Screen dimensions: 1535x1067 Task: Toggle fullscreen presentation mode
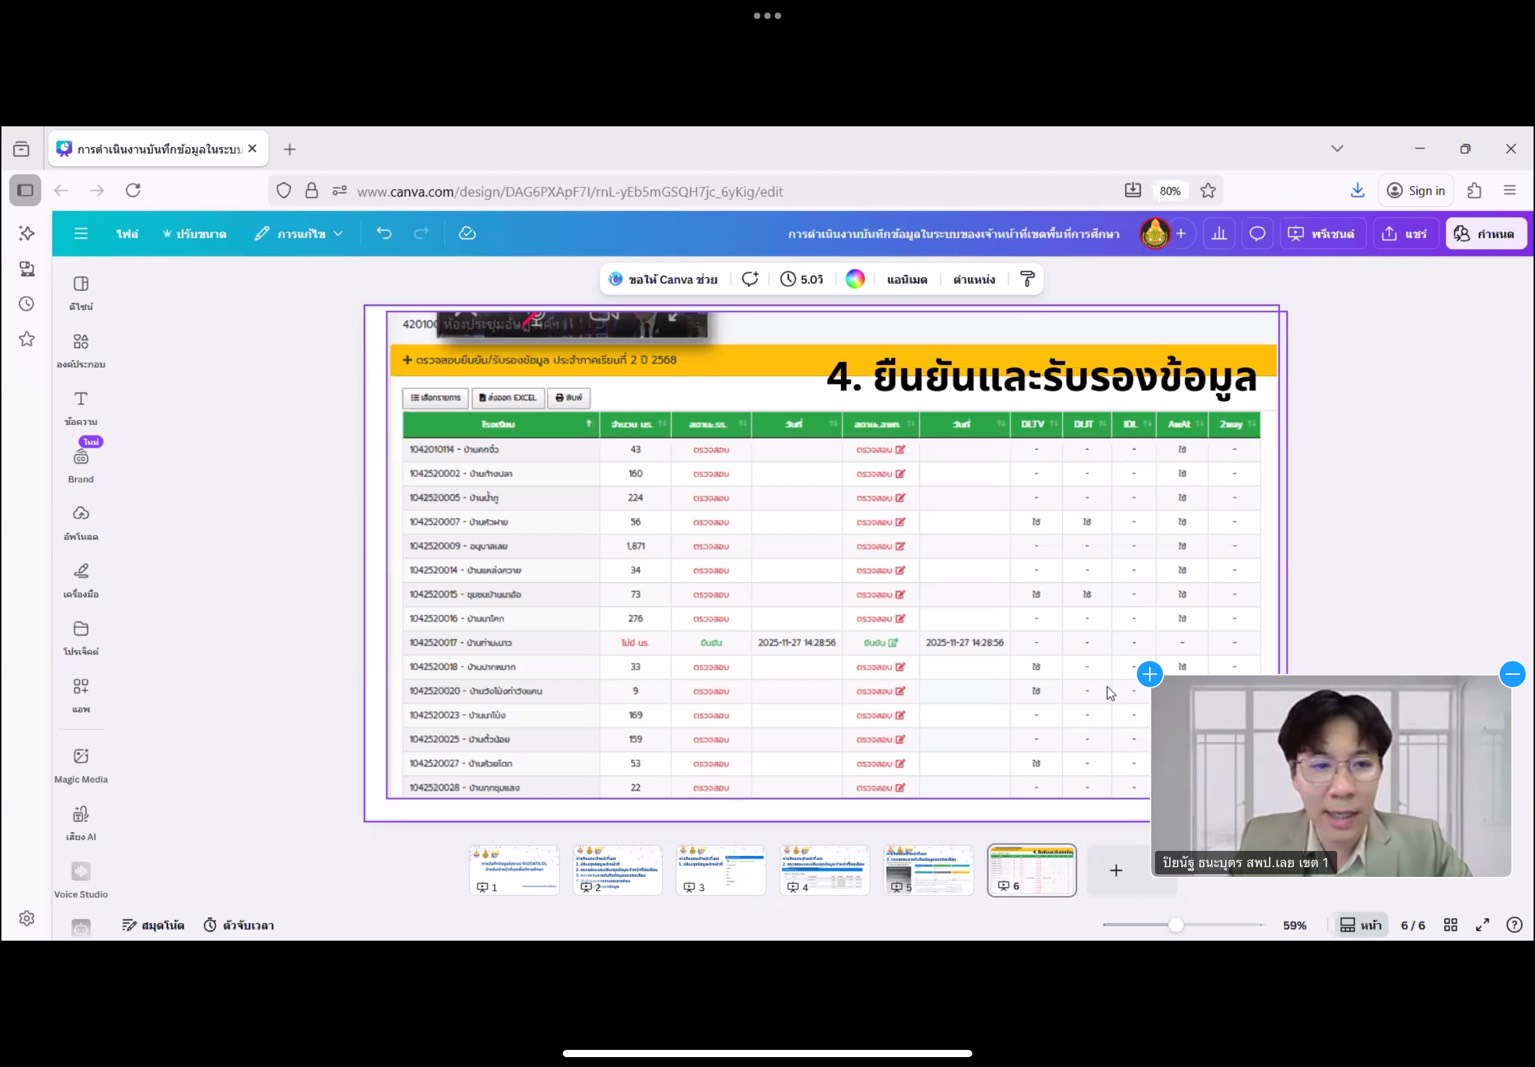tap(1482, 925)
